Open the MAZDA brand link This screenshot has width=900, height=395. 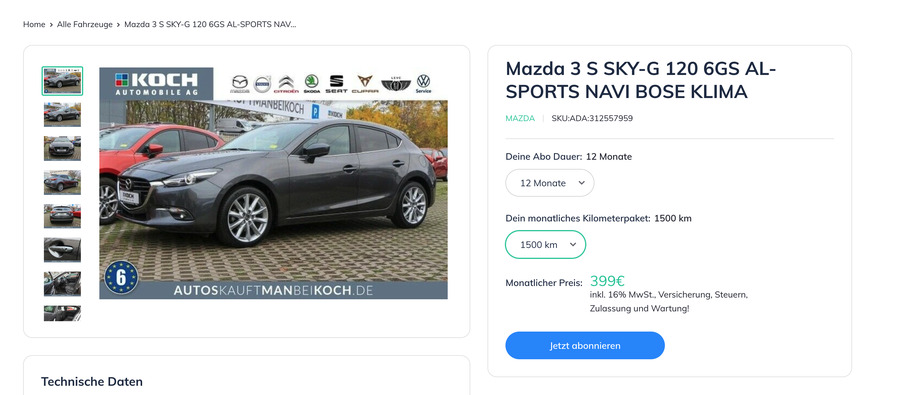point(519,118)
